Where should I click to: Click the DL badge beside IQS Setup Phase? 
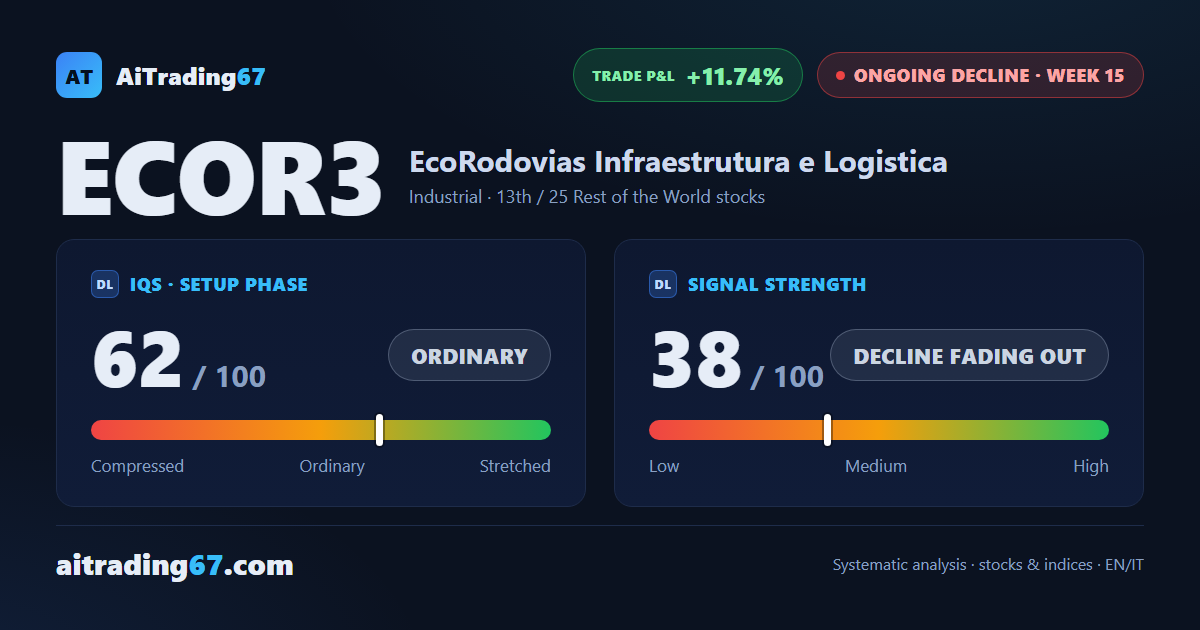(105, 284)
